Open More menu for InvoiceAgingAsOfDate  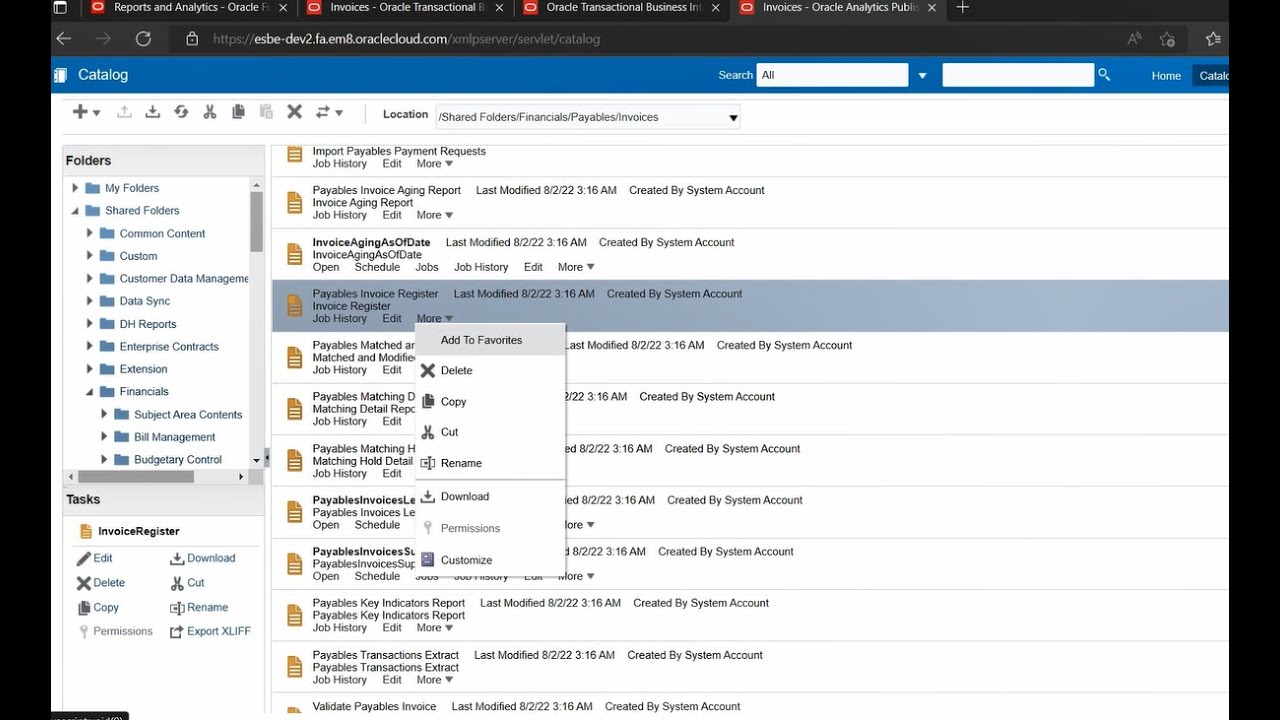tap(576, 267)
